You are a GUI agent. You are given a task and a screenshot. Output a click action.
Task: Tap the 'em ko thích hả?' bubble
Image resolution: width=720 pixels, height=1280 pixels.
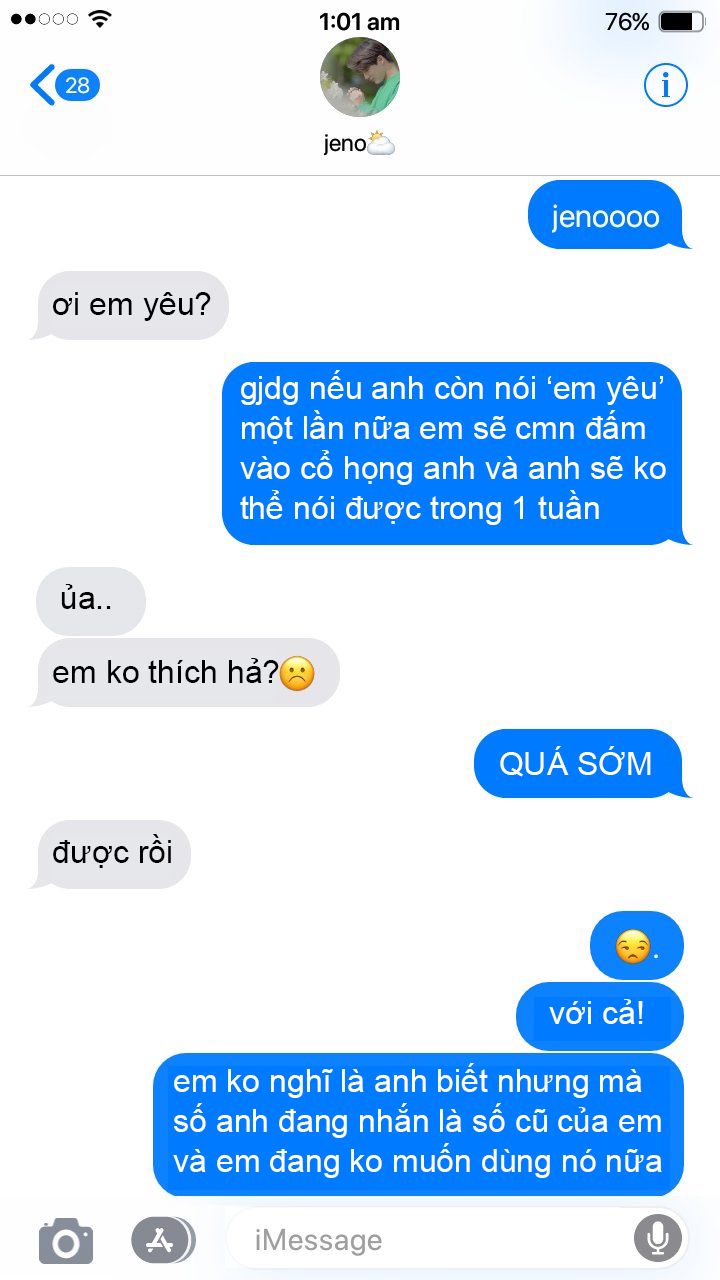[x=186, y=672]
